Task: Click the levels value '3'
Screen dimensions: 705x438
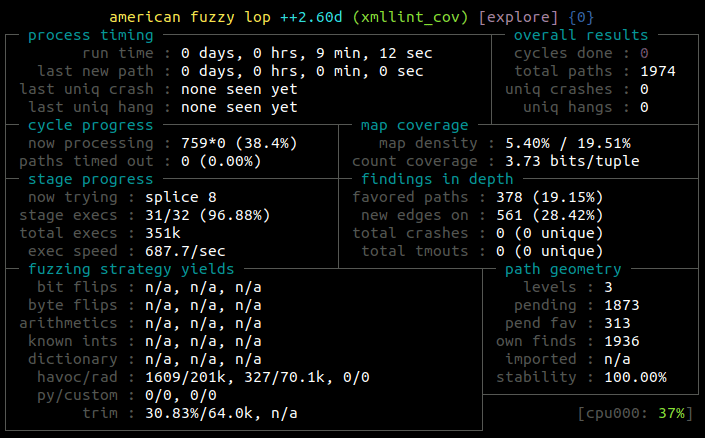Action: 608,287
